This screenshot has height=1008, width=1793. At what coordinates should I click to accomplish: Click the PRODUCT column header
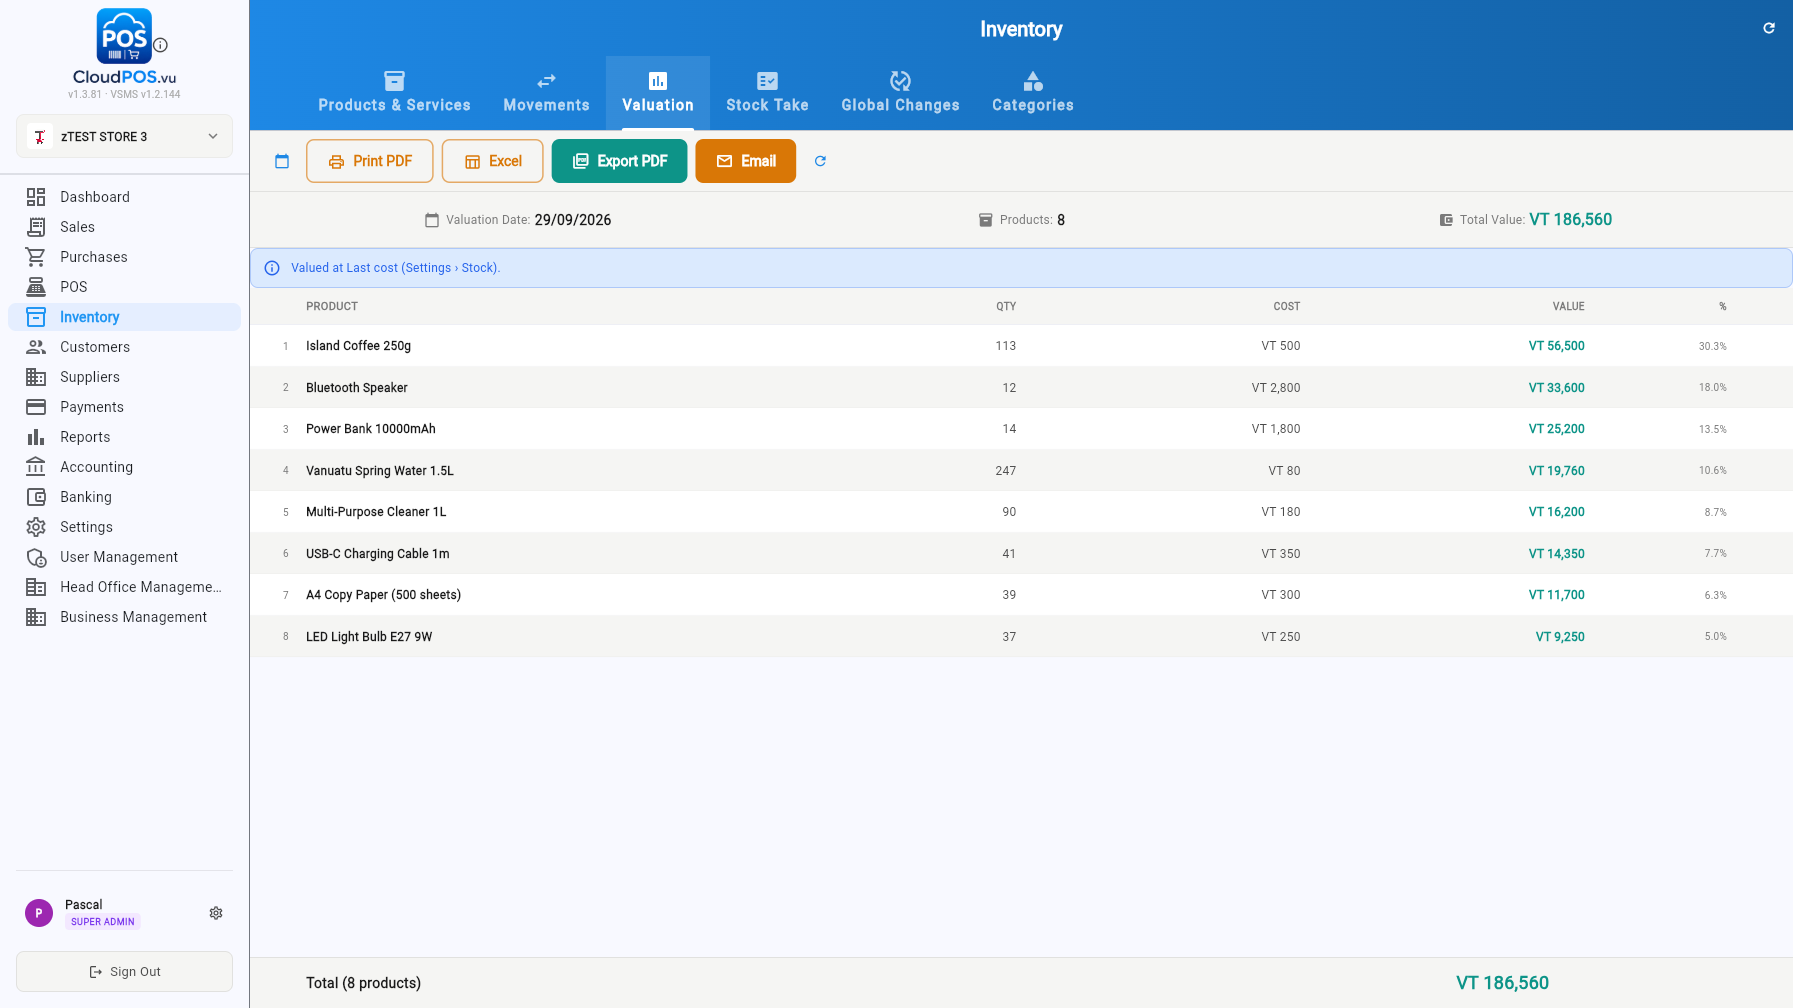(x=332, y=307)
